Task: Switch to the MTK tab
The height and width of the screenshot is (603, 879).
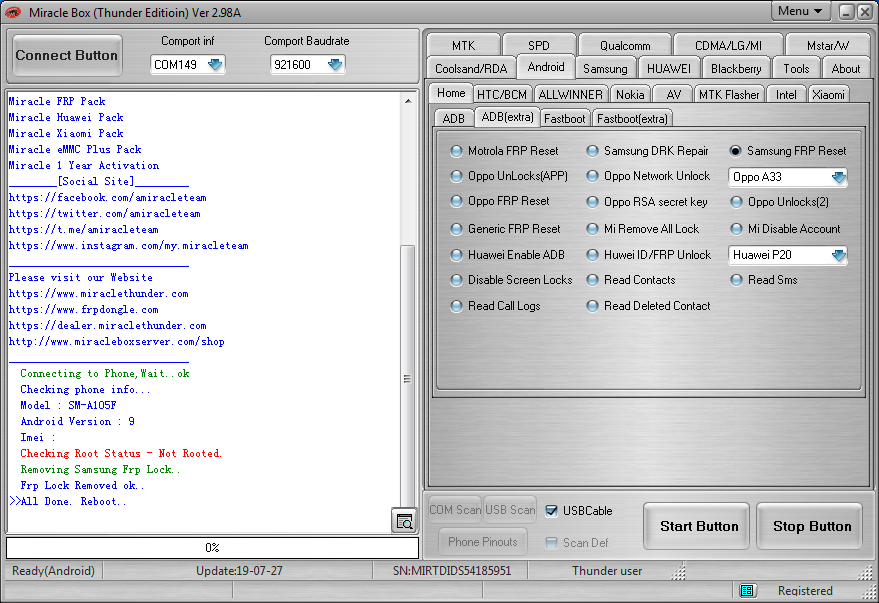Action: pyautogui.click(x=464, y=45)
